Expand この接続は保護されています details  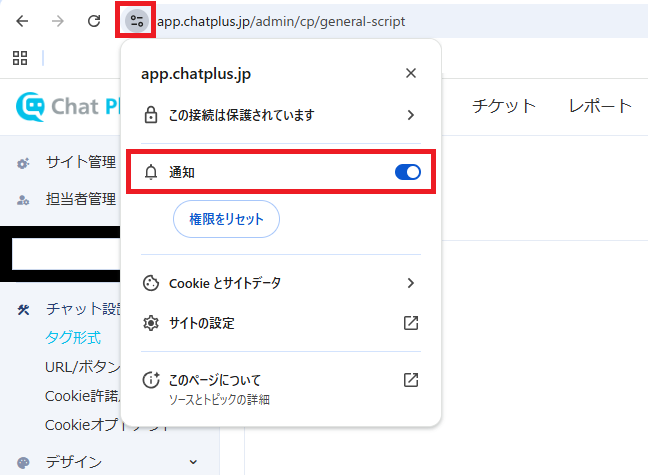(x=410, y=115)
